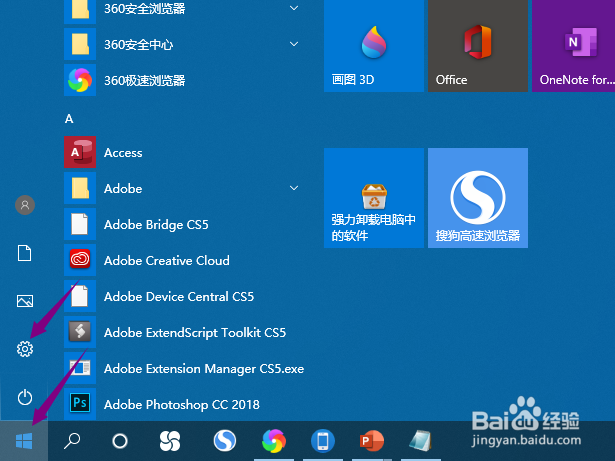This screenshot has height=461, width=615.
Task: Click the Adobe folder icon
Action: (80, 188)
